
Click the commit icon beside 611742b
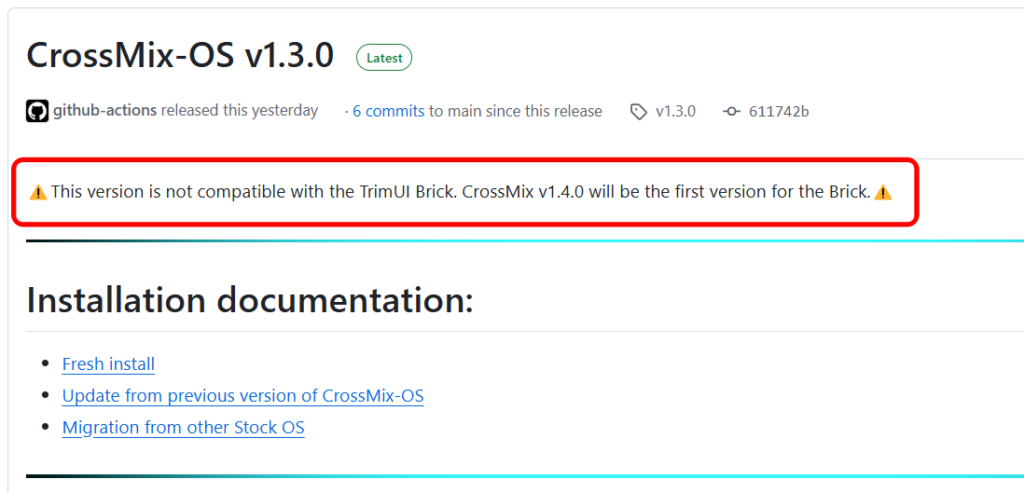[731, 112]
